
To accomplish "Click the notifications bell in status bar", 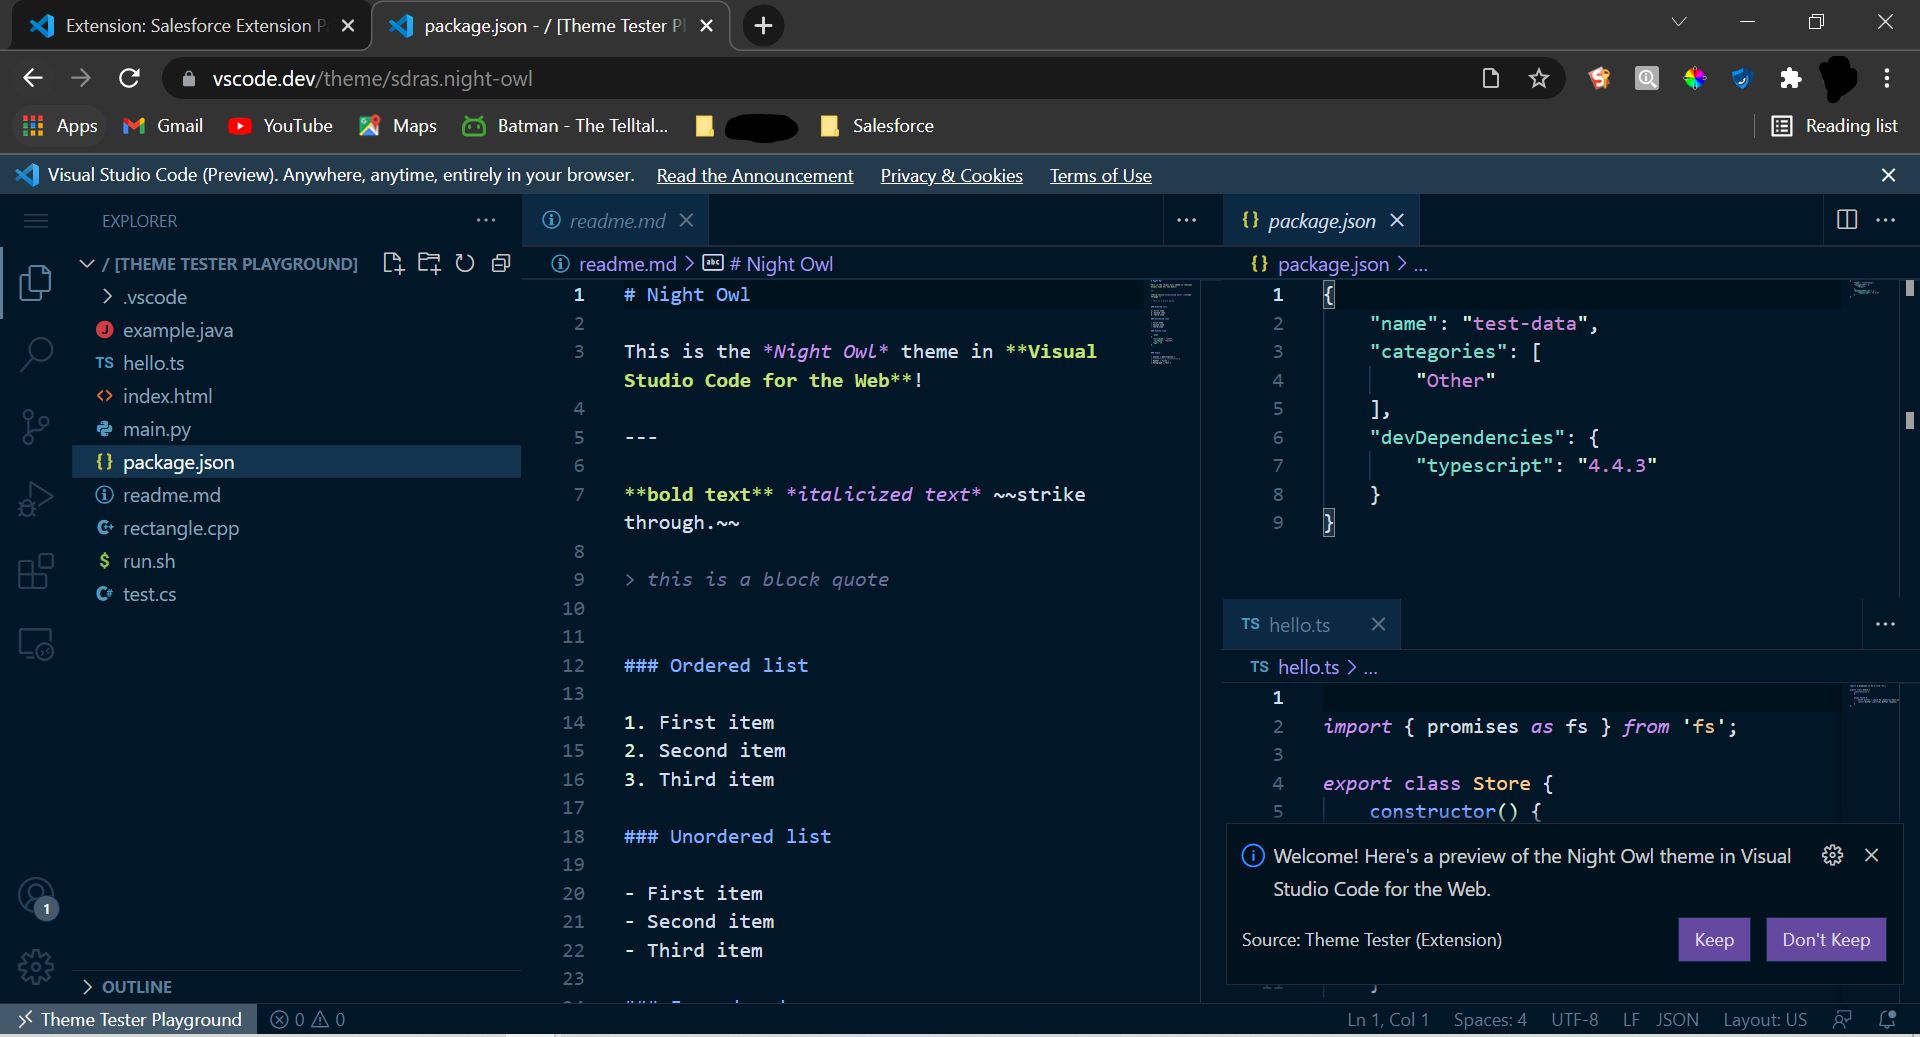I will click(x=1887, y=1019).
